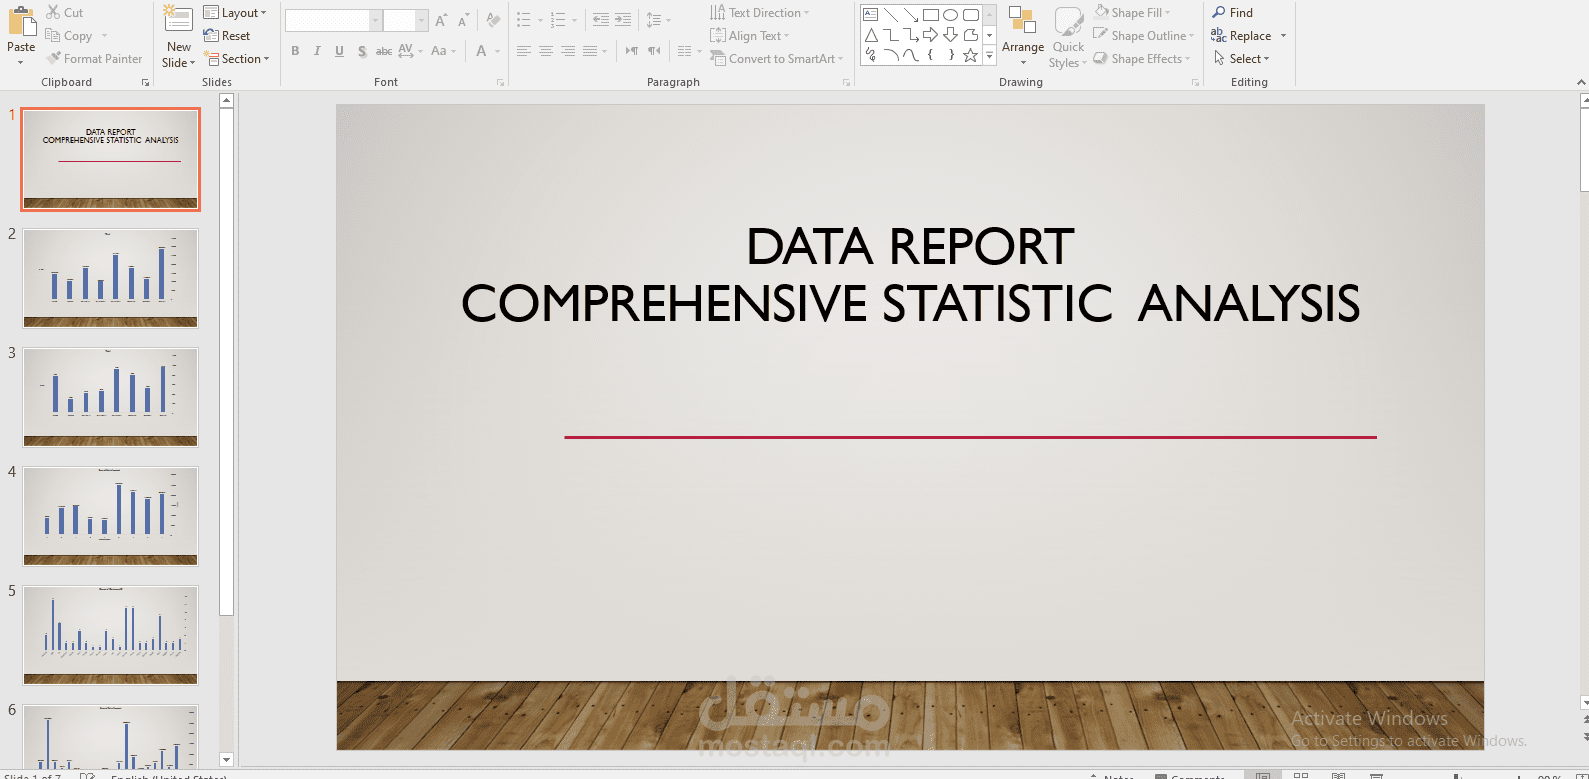1589x779 pixels.
Task: Insert a New Slide
Action: coord(178,37)
